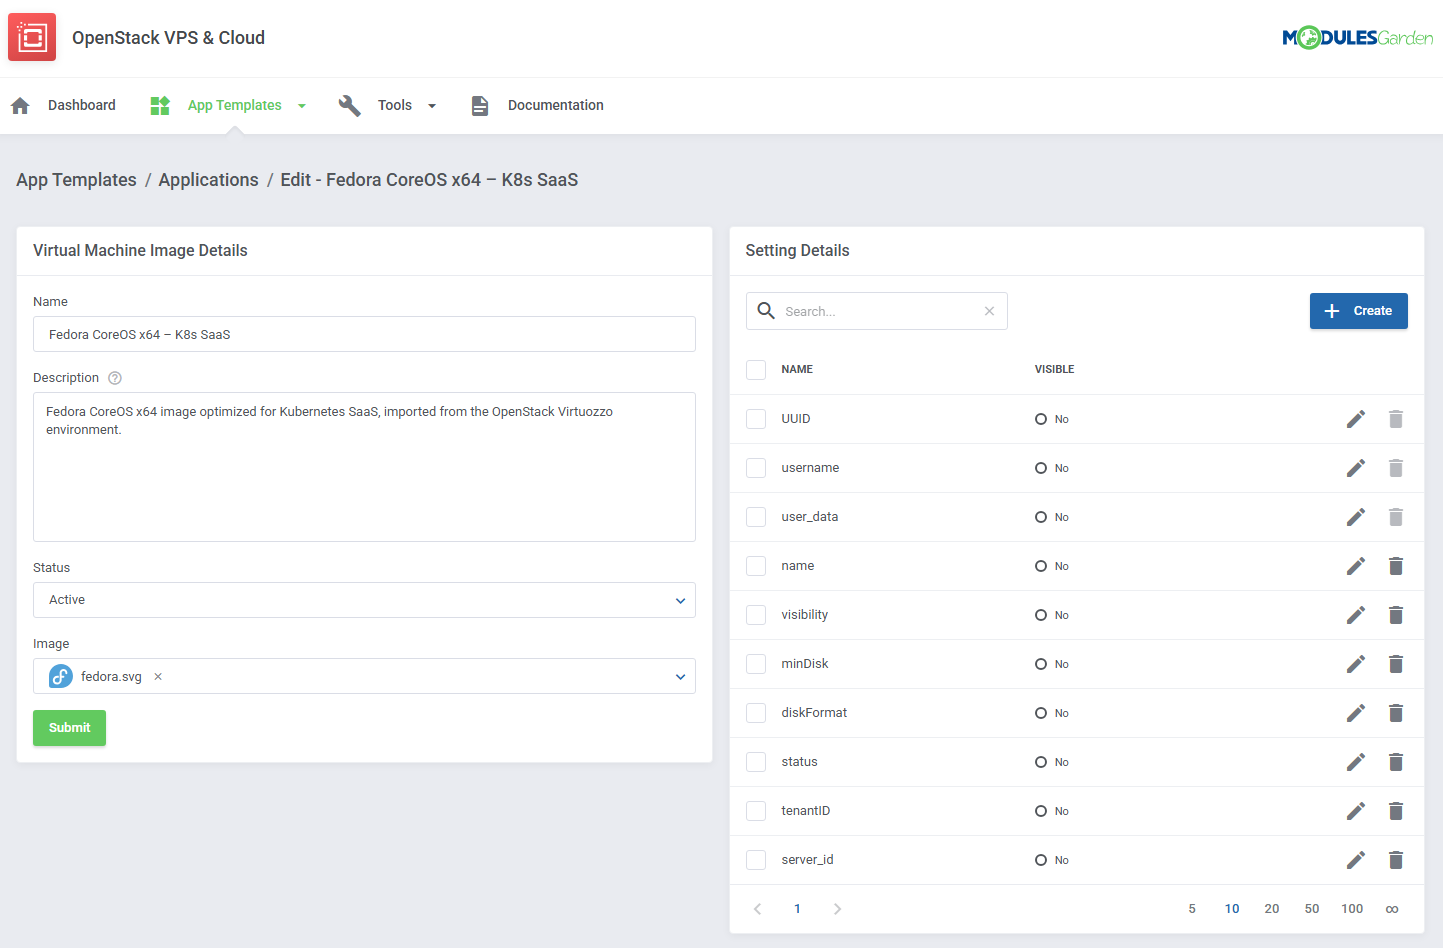Expand the Tools menu dropdown
Image resolution: width=1443 pixels, height=948 pixels.
click(405, 105)
